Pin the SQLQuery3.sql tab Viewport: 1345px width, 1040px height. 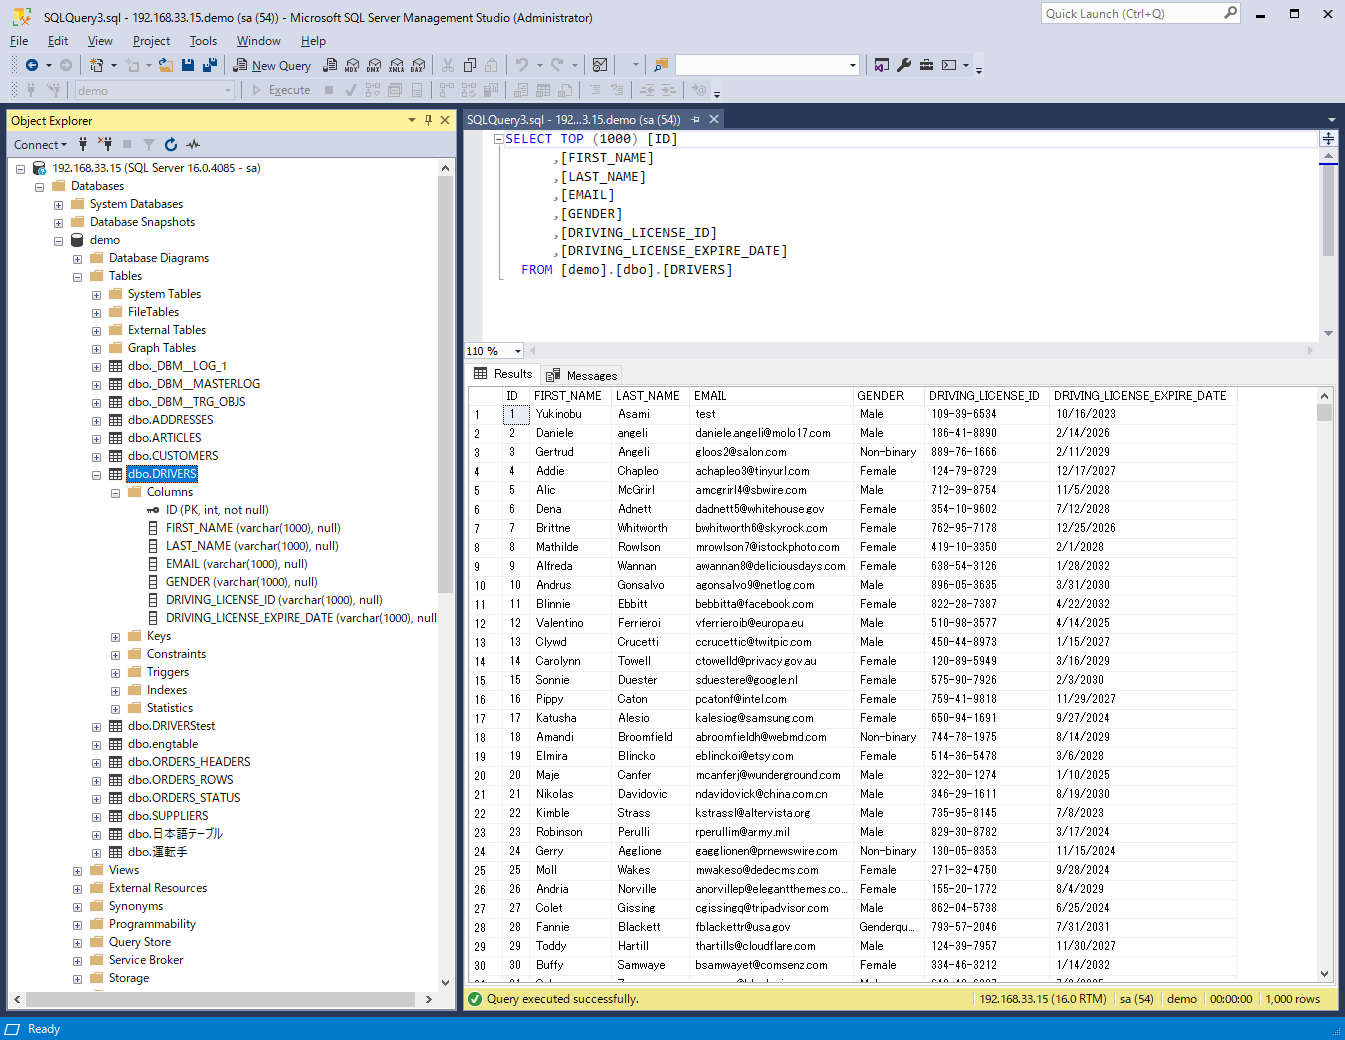pyautogui.click(x=695, y=120)
